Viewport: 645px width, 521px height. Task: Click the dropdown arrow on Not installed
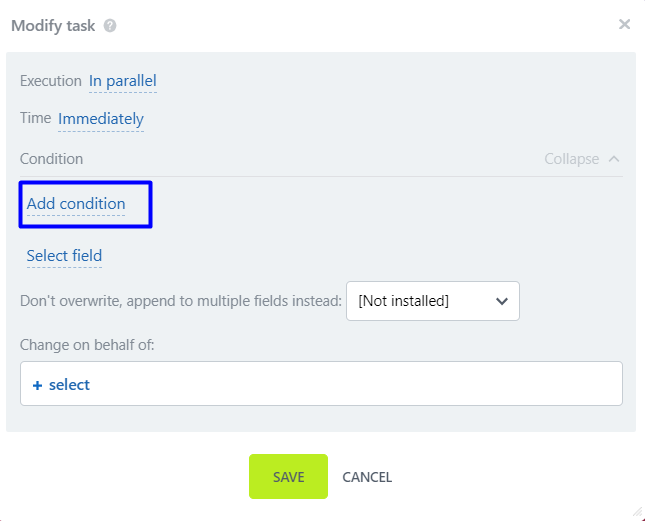(501, 300)
